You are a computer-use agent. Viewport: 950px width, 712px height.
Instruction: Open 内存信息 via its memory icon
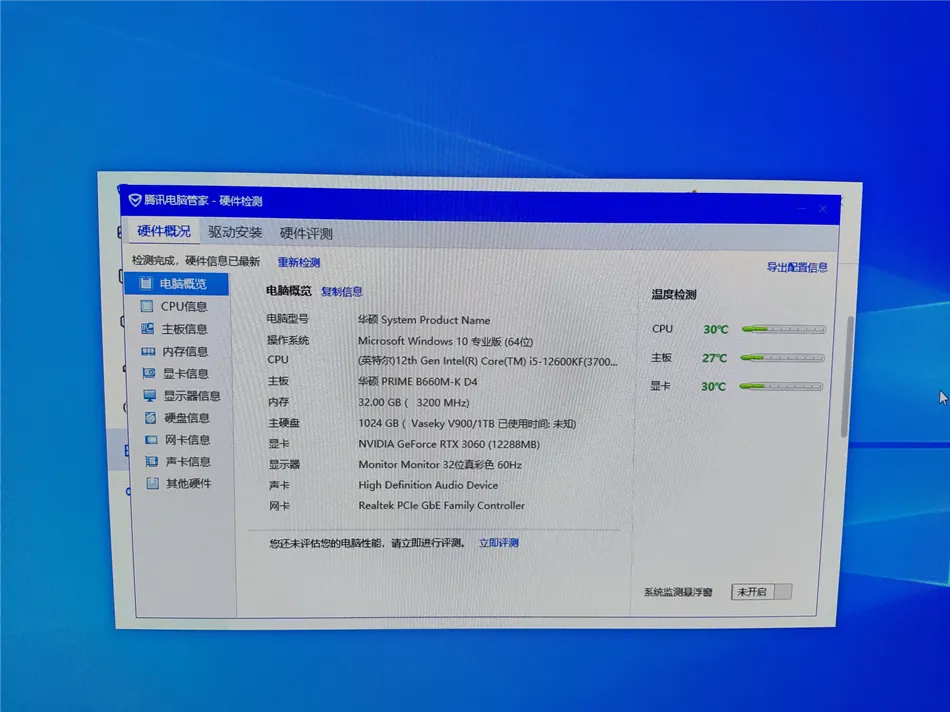point(148,351)
